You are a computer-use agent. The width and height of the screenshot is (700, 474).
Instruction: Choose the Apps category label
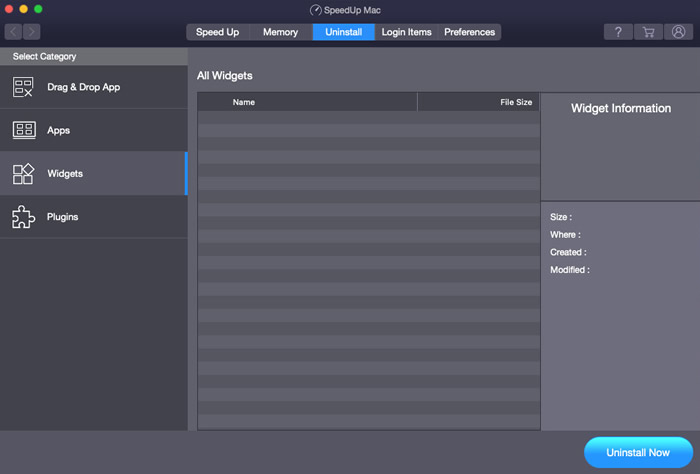[x=58, y=130]
